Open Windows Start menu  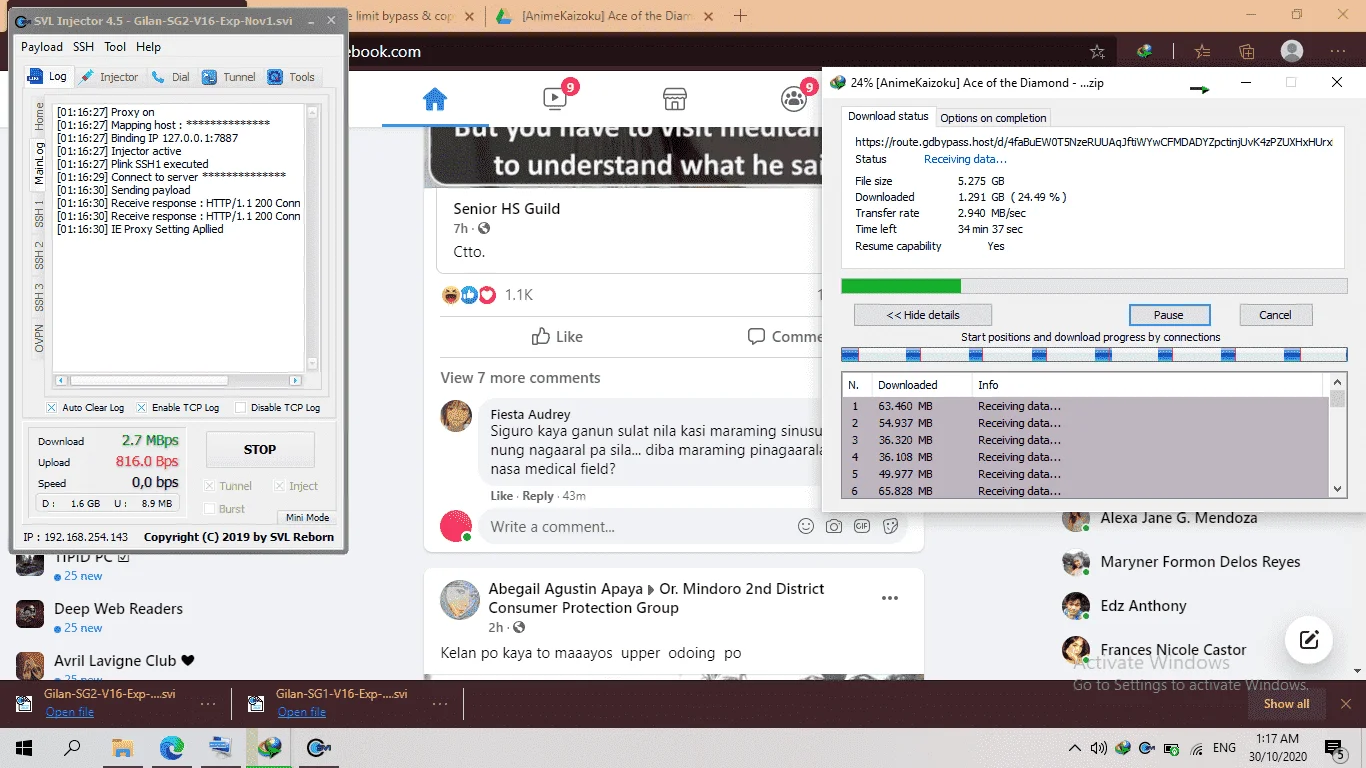(24, 748)
